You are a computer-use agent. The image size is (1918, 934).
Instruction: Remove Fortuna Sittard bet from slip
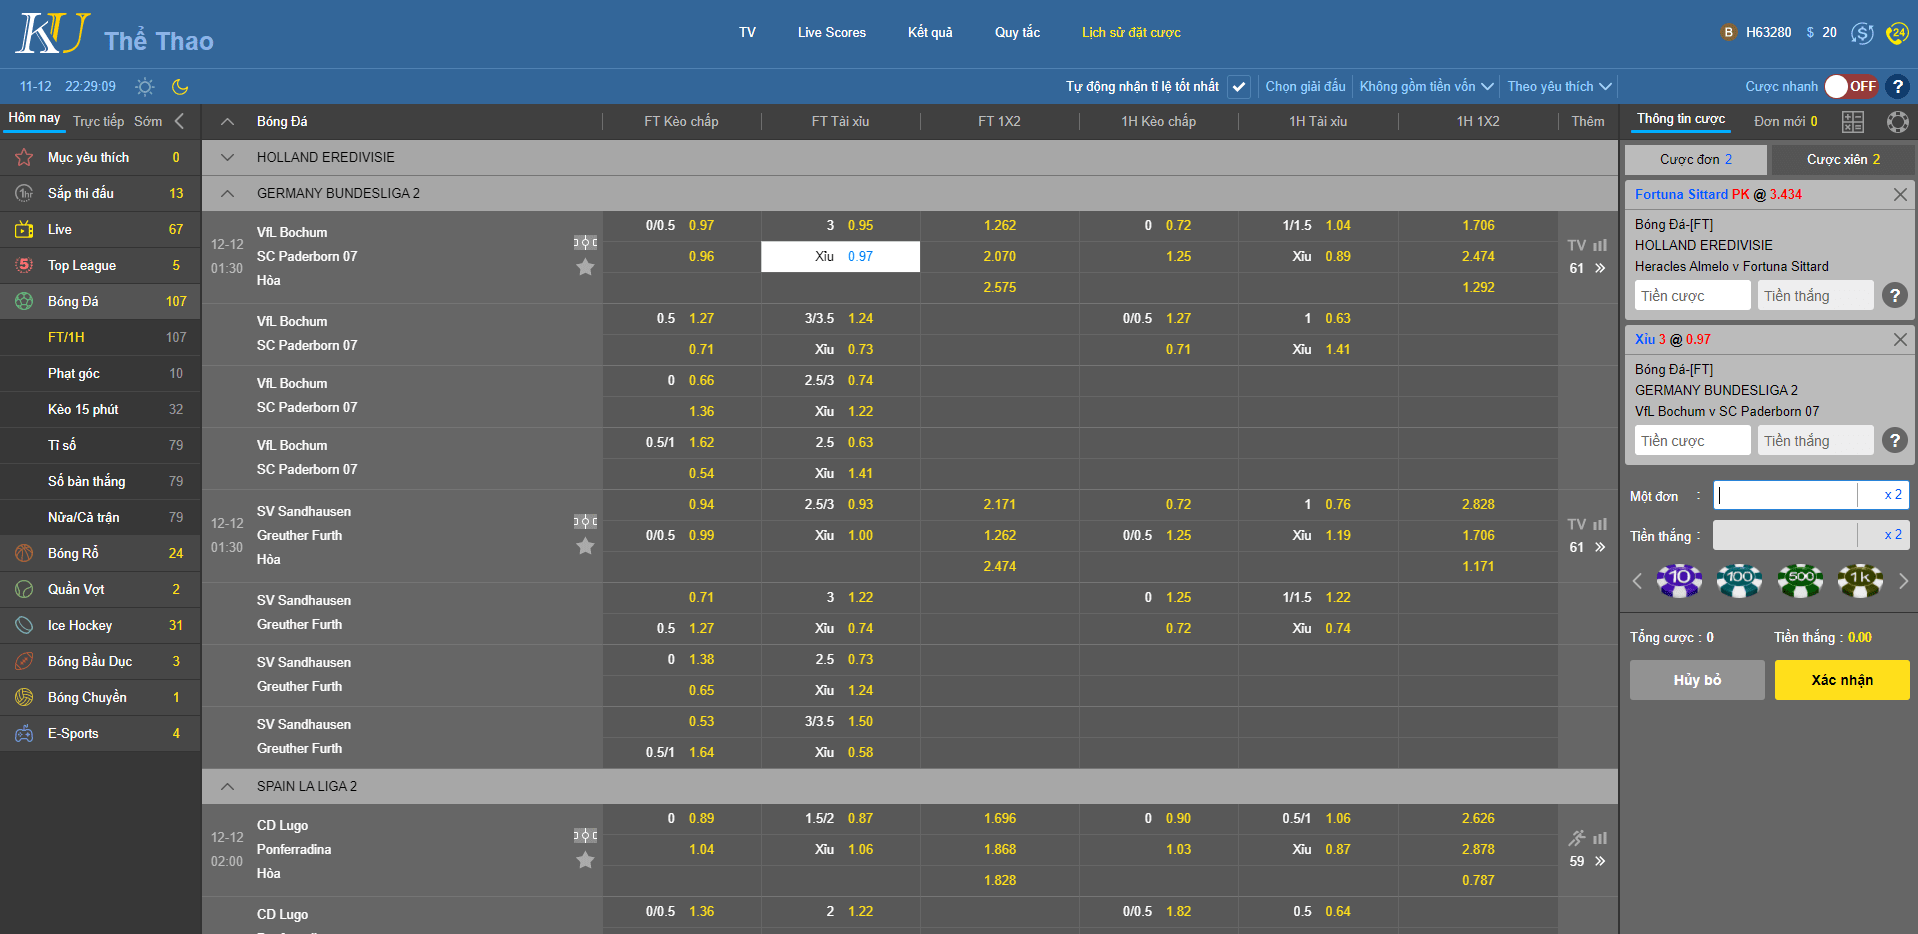[x=1900, y=195]
